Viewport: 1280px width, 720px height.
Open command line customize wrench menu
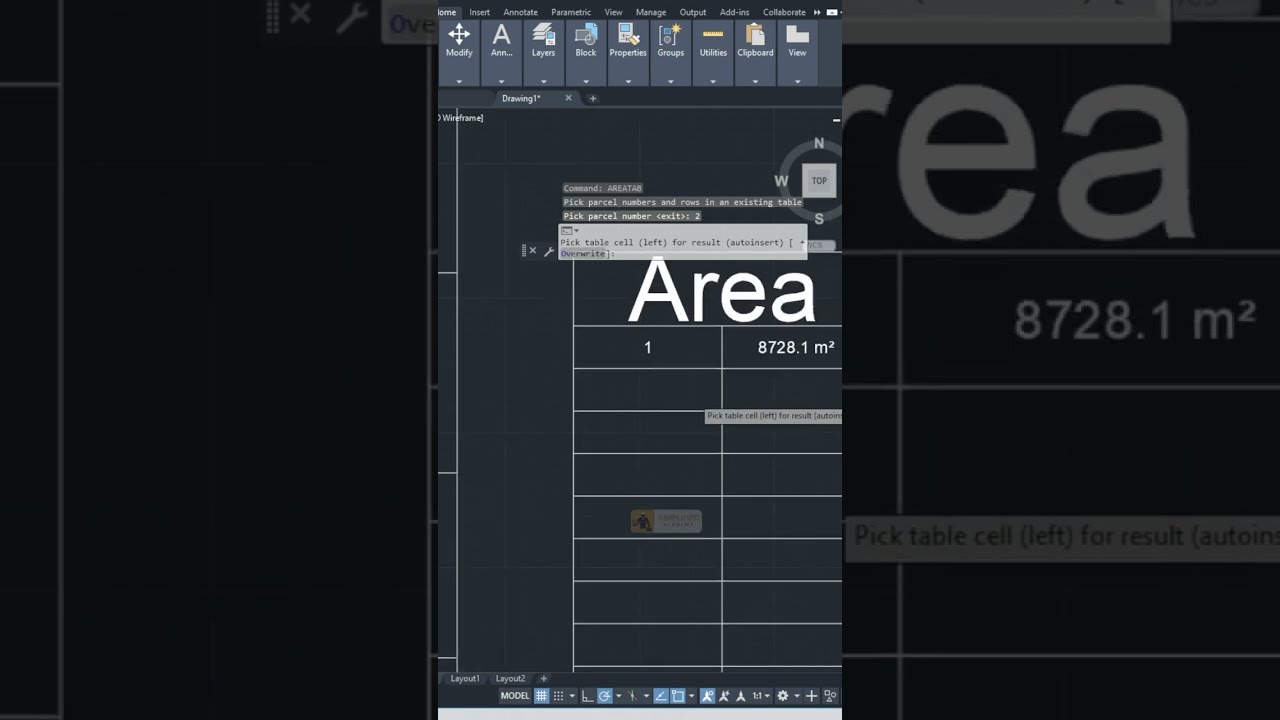pyautogui.click(x=548, y=251)
